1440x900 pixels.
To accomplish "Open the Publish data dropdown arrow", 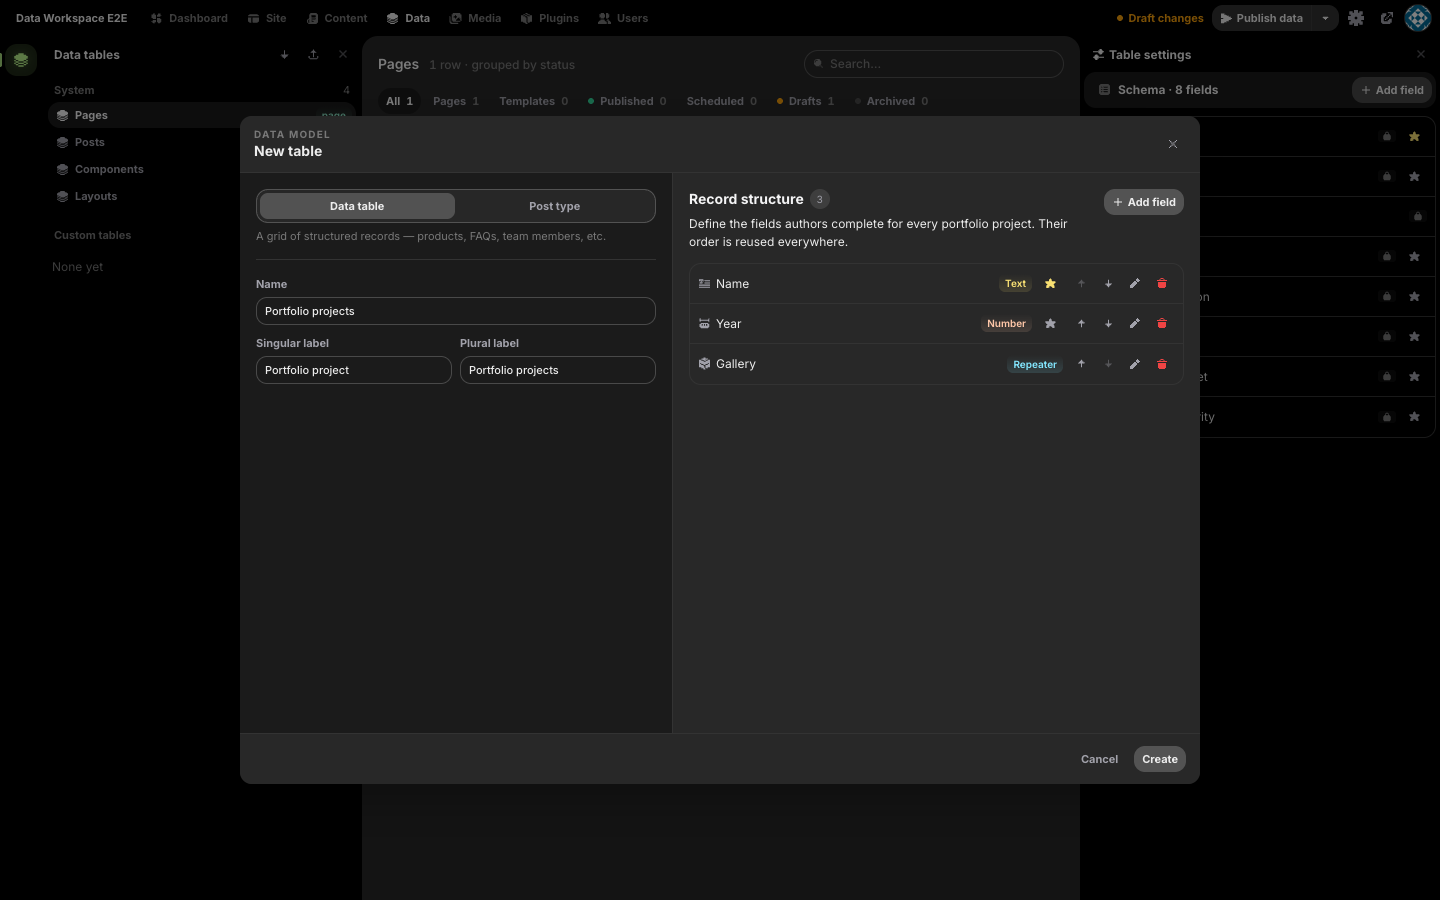I will (x=1325, y=18).
